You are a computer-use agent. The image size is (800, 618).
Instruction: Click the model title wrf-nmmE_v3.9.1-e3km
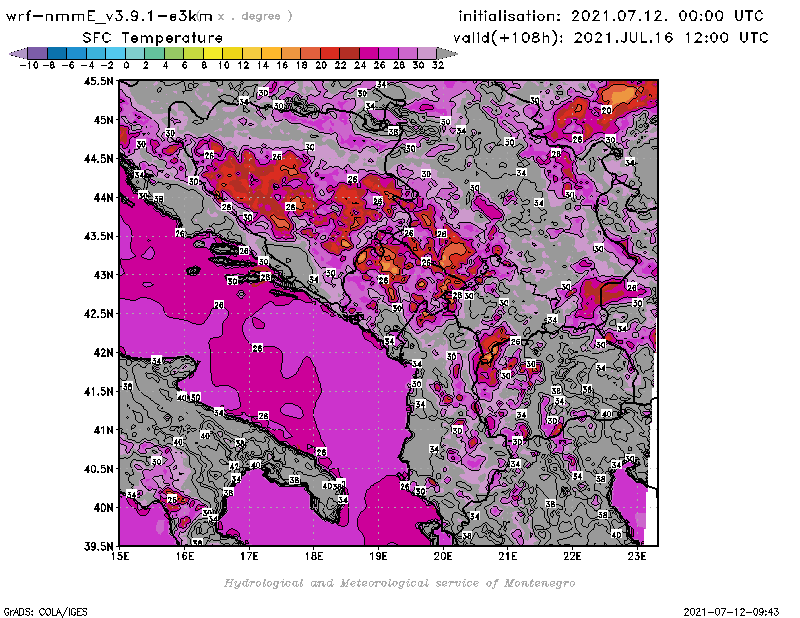coord(109,16)
